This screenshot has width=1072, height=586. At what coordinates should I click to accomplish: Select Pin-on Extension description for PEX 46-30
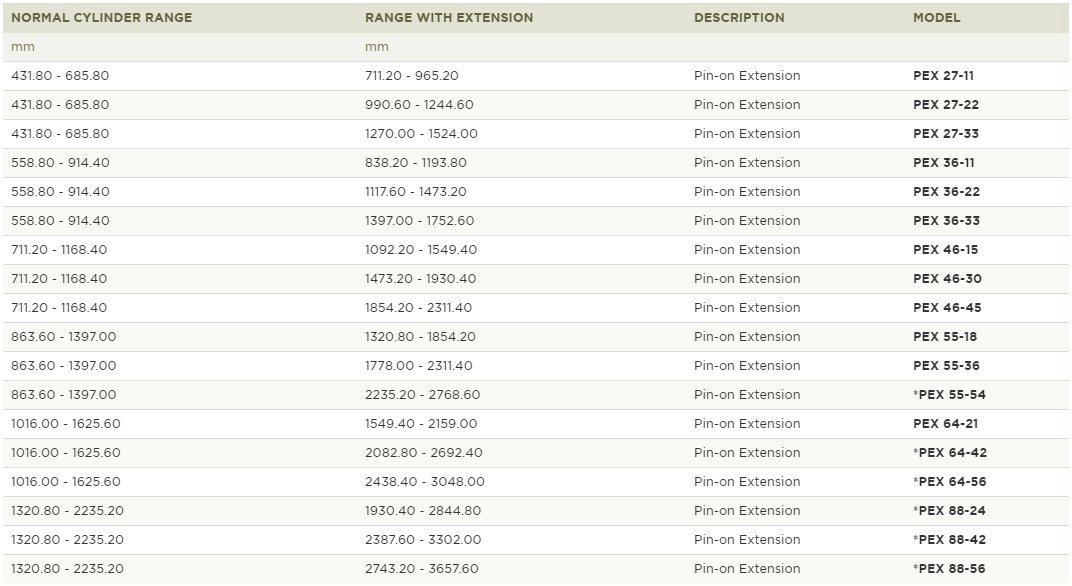747,279
